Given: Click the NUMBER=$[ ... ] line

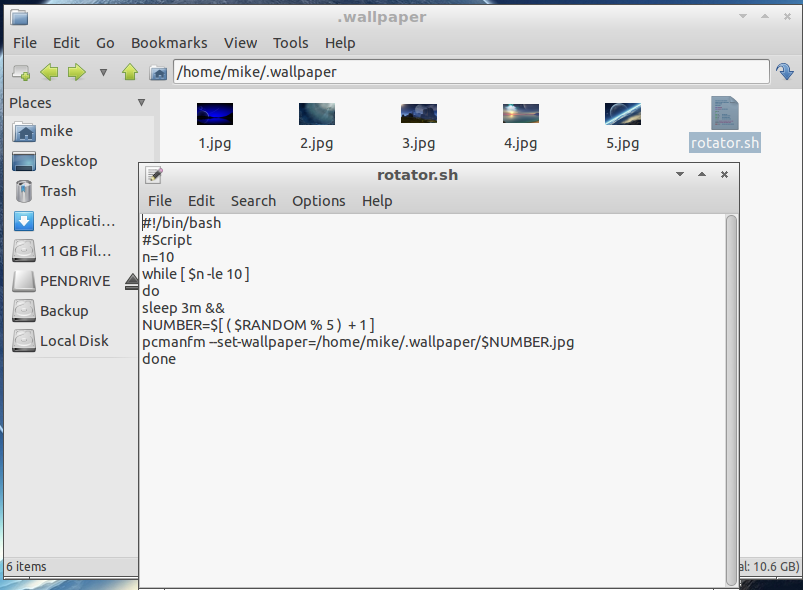Looking at the screenshot, I should click(x=258, y=325).
